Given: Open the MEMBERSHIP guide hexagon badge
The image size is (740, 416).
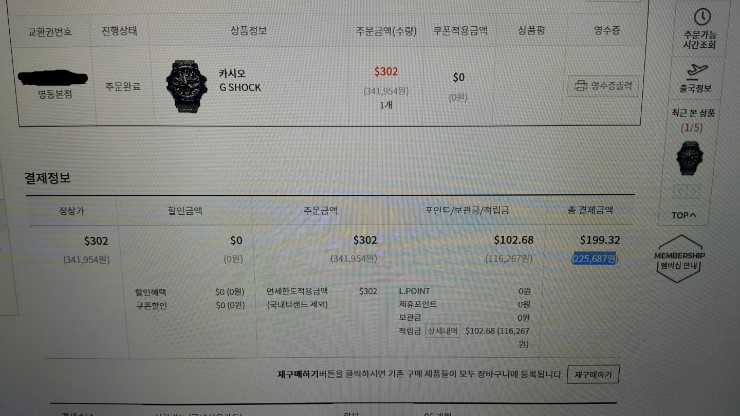Looking at the screenshot, I should 679,259.
